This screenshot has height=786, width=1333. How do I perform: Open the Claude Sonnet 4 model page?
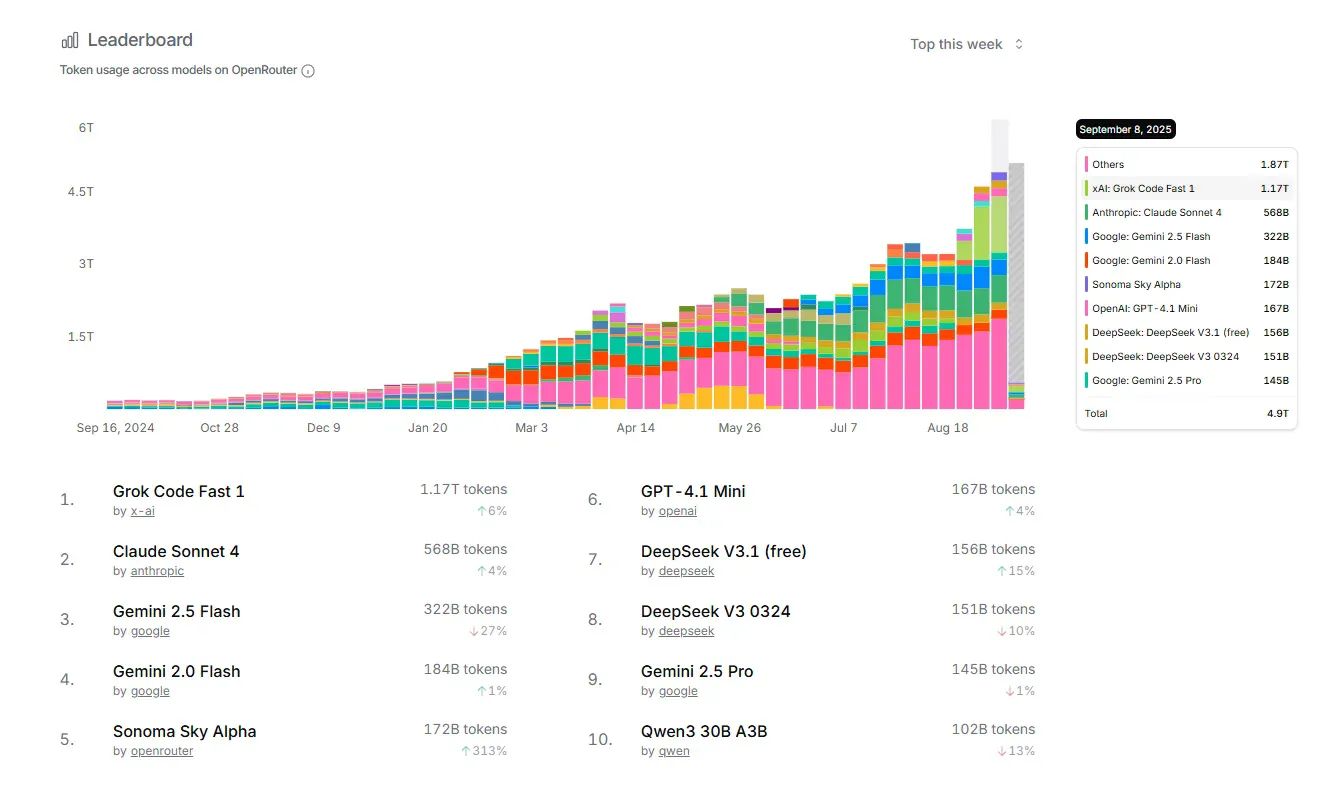click(176, 551)
